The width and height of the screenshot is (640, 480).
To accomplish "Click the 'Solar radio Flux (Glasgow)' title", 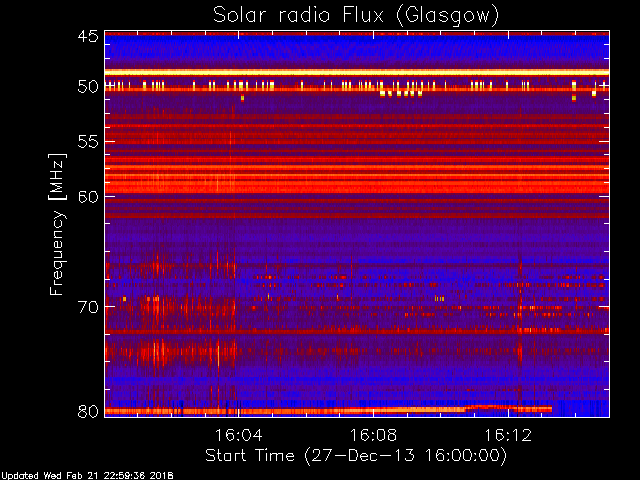I will click(356, 14).
